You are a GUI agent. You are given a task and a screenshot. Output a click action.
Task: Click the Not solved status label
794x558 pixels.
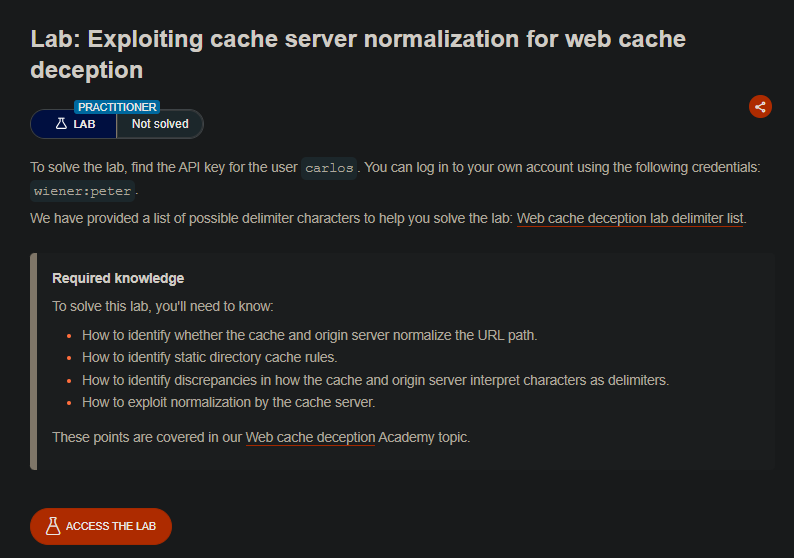[160, 124]
